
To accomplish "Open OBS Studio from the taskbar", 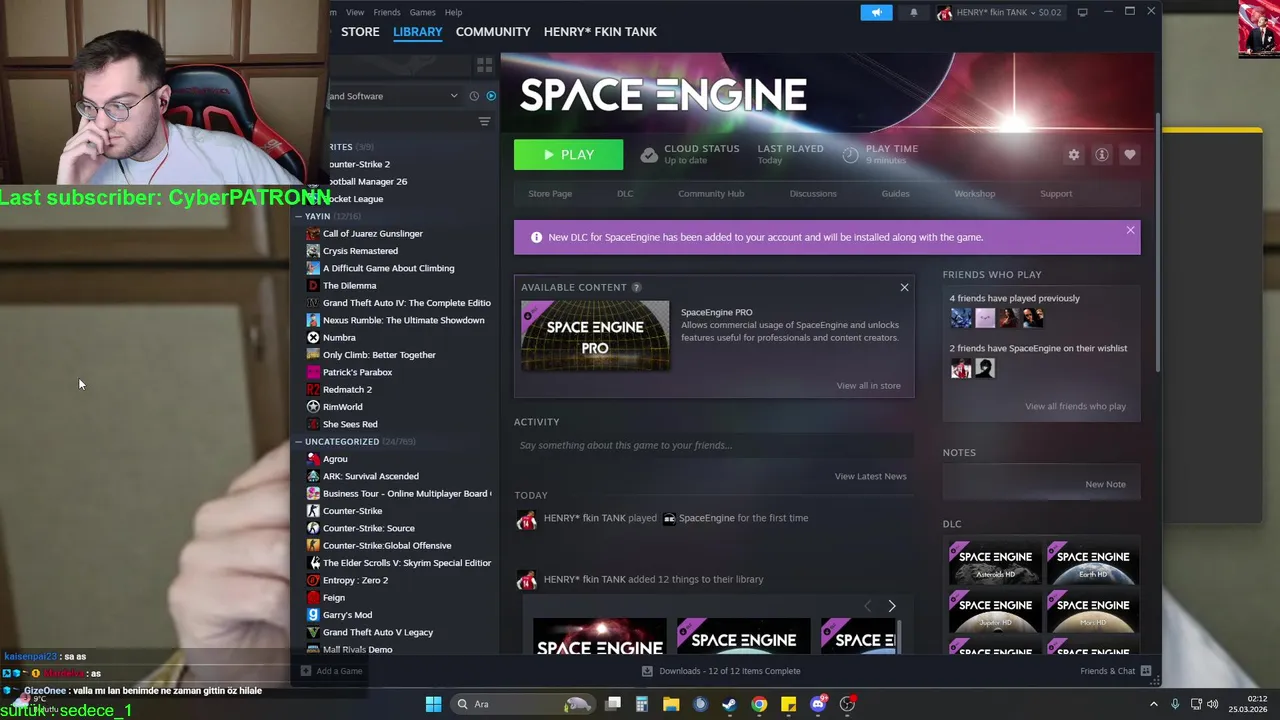I will (x=847, y=704).
